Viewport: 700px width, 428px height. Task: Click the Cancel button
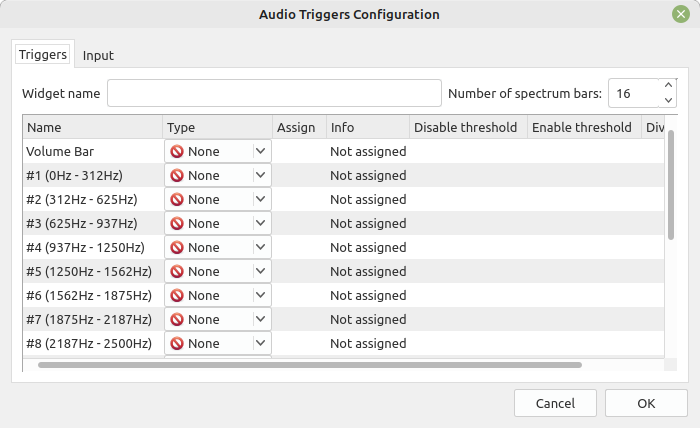[x=555, y=403]
